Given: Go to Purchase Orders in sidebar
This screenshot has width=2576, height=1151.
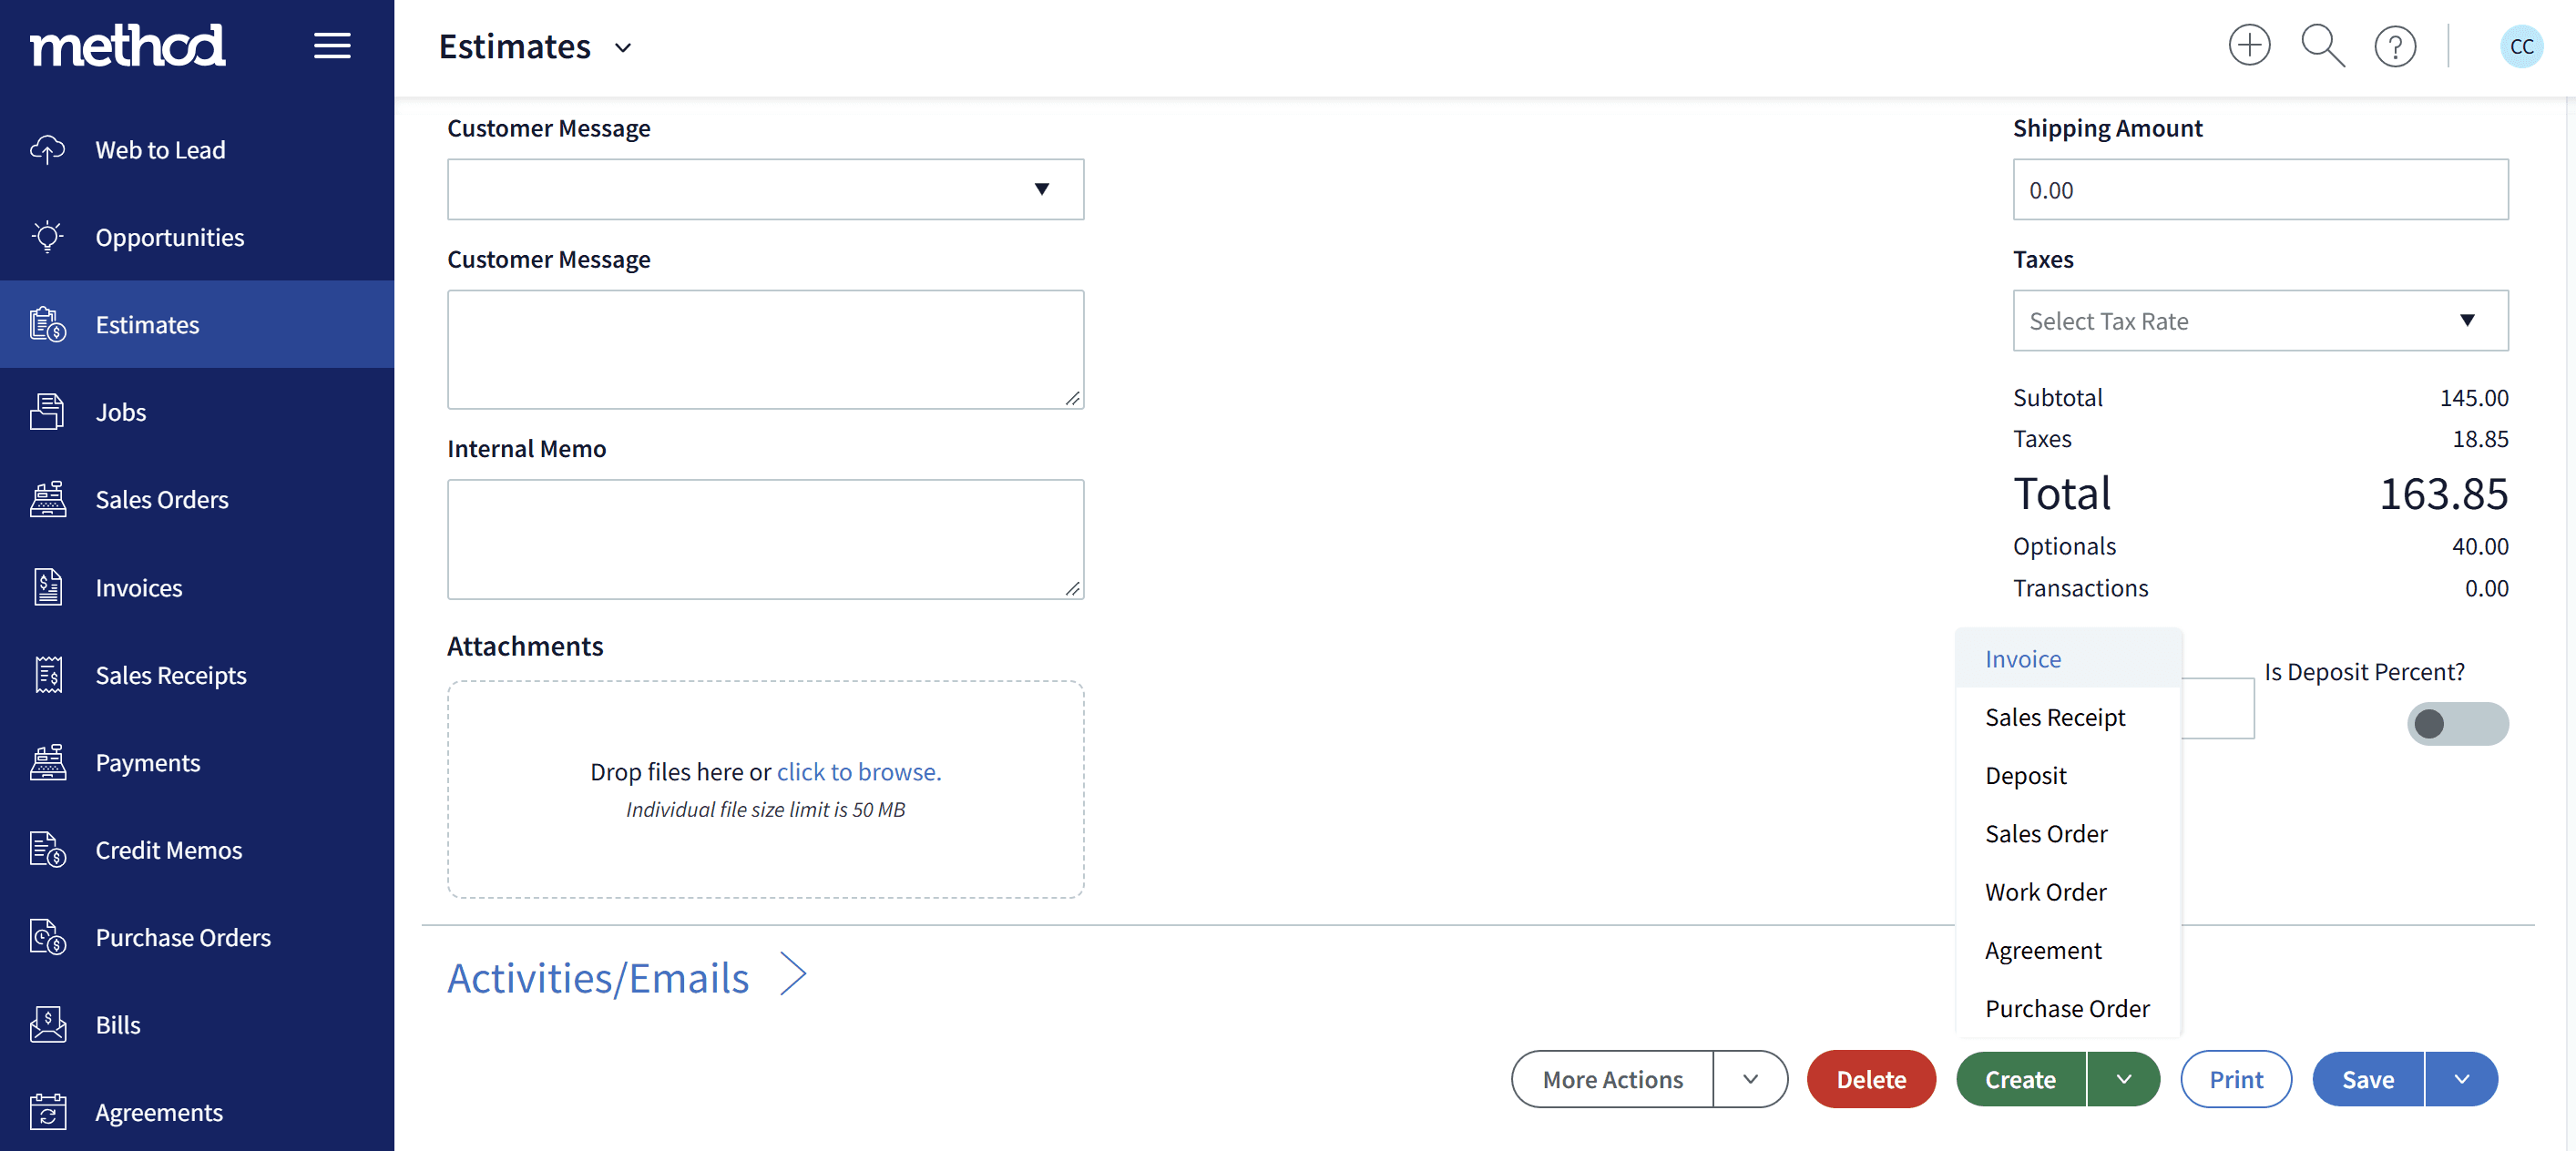Looking at the screenshot, I should pos(197,937).
